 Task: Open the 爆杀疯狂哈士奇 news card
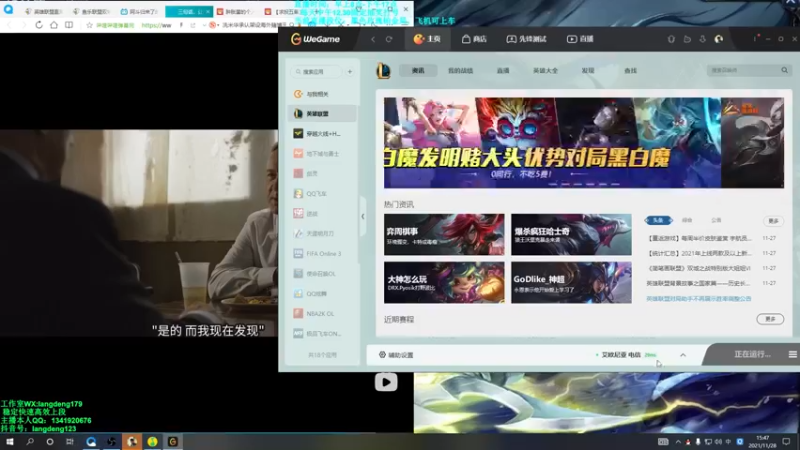(571, 234)
